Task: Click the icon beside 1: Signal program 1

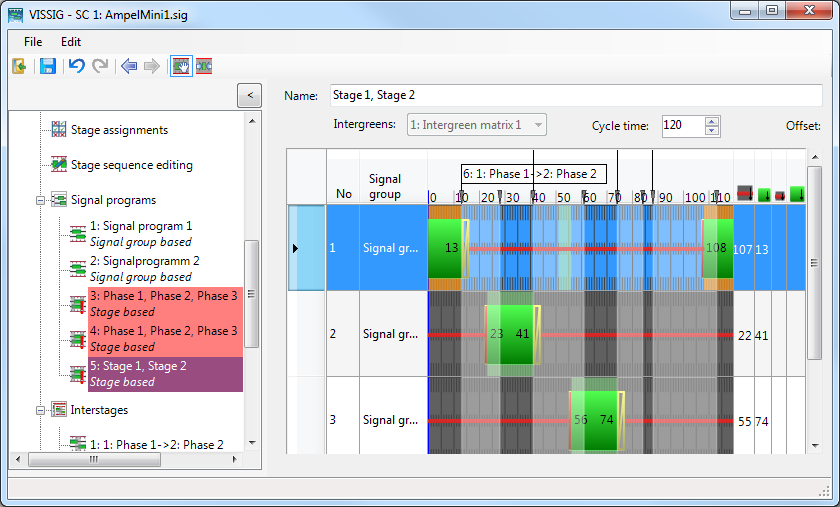Action: click(77, 234)
